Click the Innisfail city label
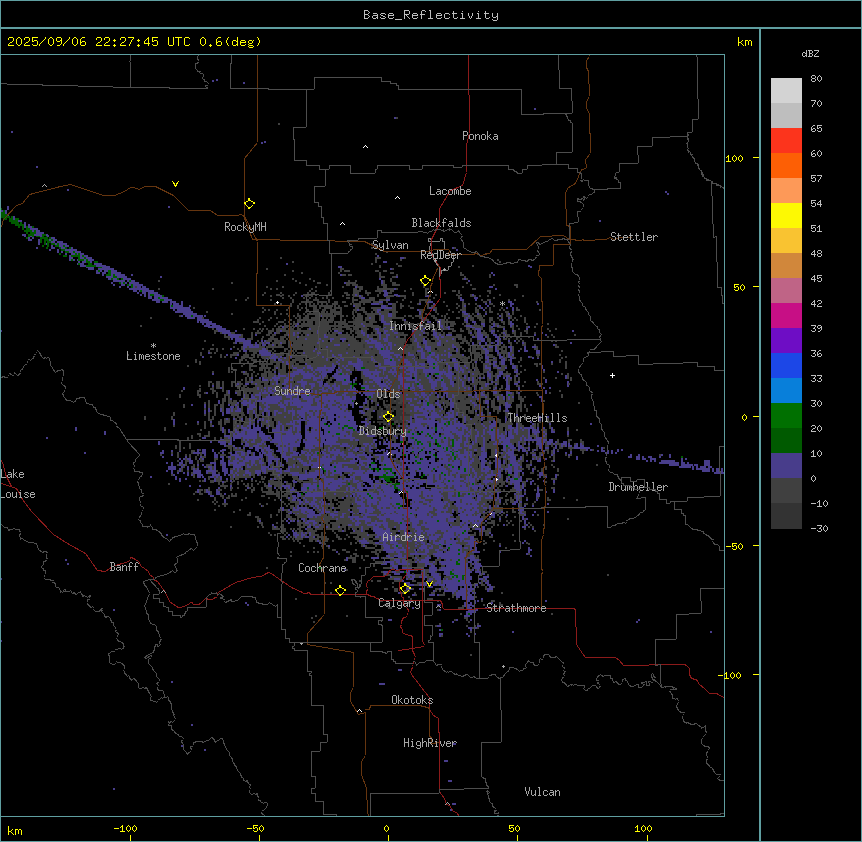862x842 pixels. [x=415, y=326]
